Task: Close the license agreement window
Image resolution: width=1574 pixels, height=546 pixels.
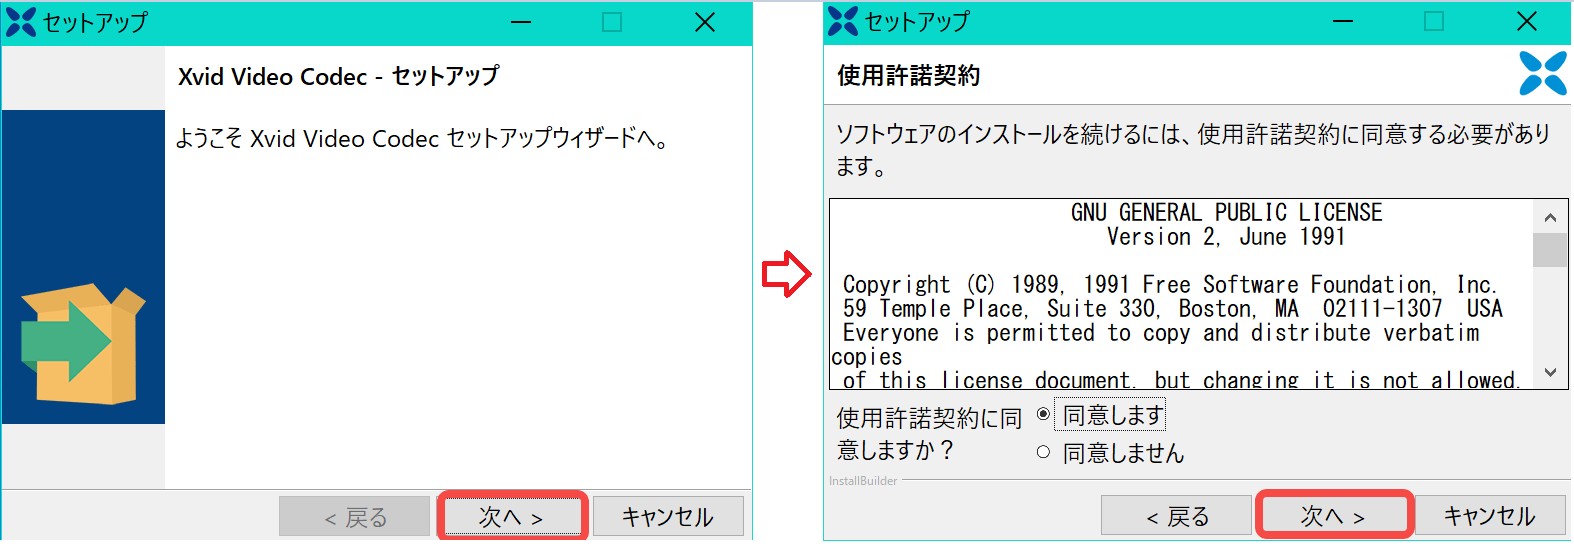Action: 1527,21
